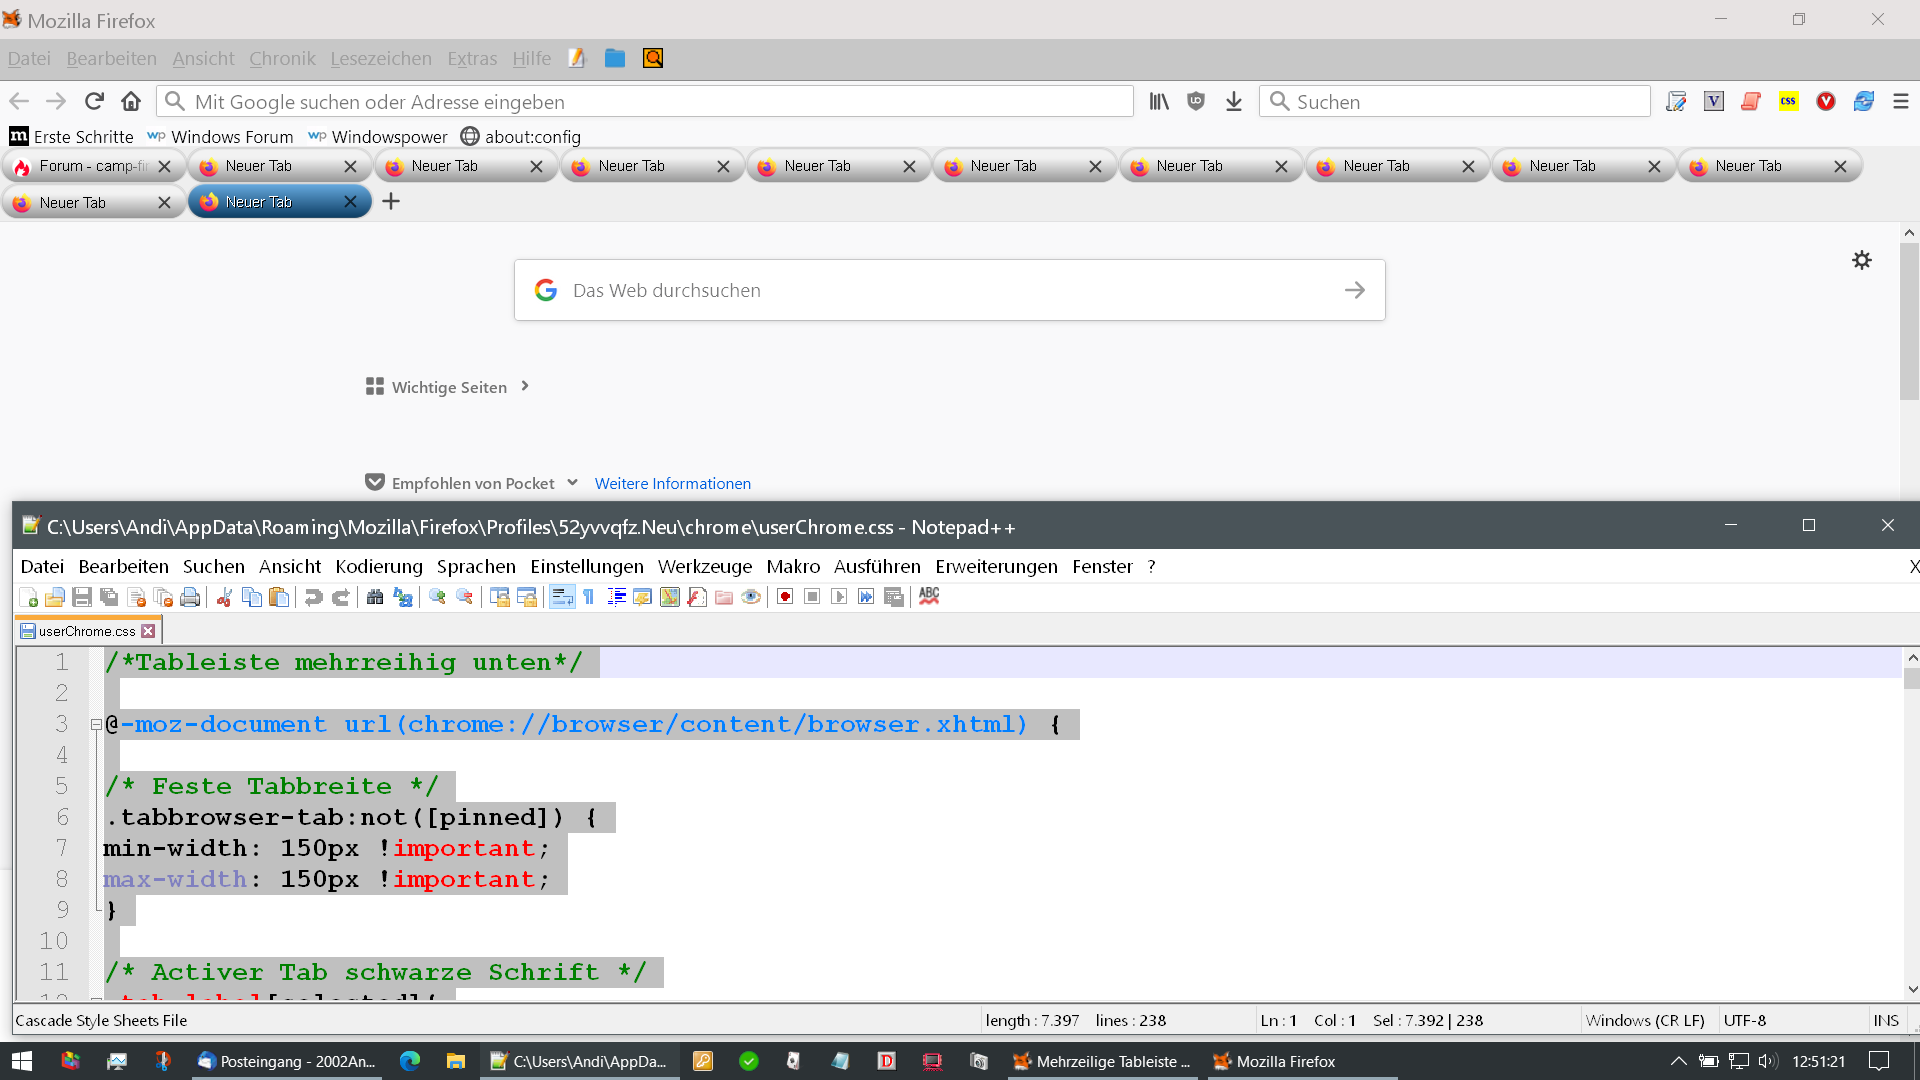Toggle word wrap in the Notepad++ toolbar
Image resolution: width=1920 pixels, height=1080 pixels.
click(x=562, y=597)
